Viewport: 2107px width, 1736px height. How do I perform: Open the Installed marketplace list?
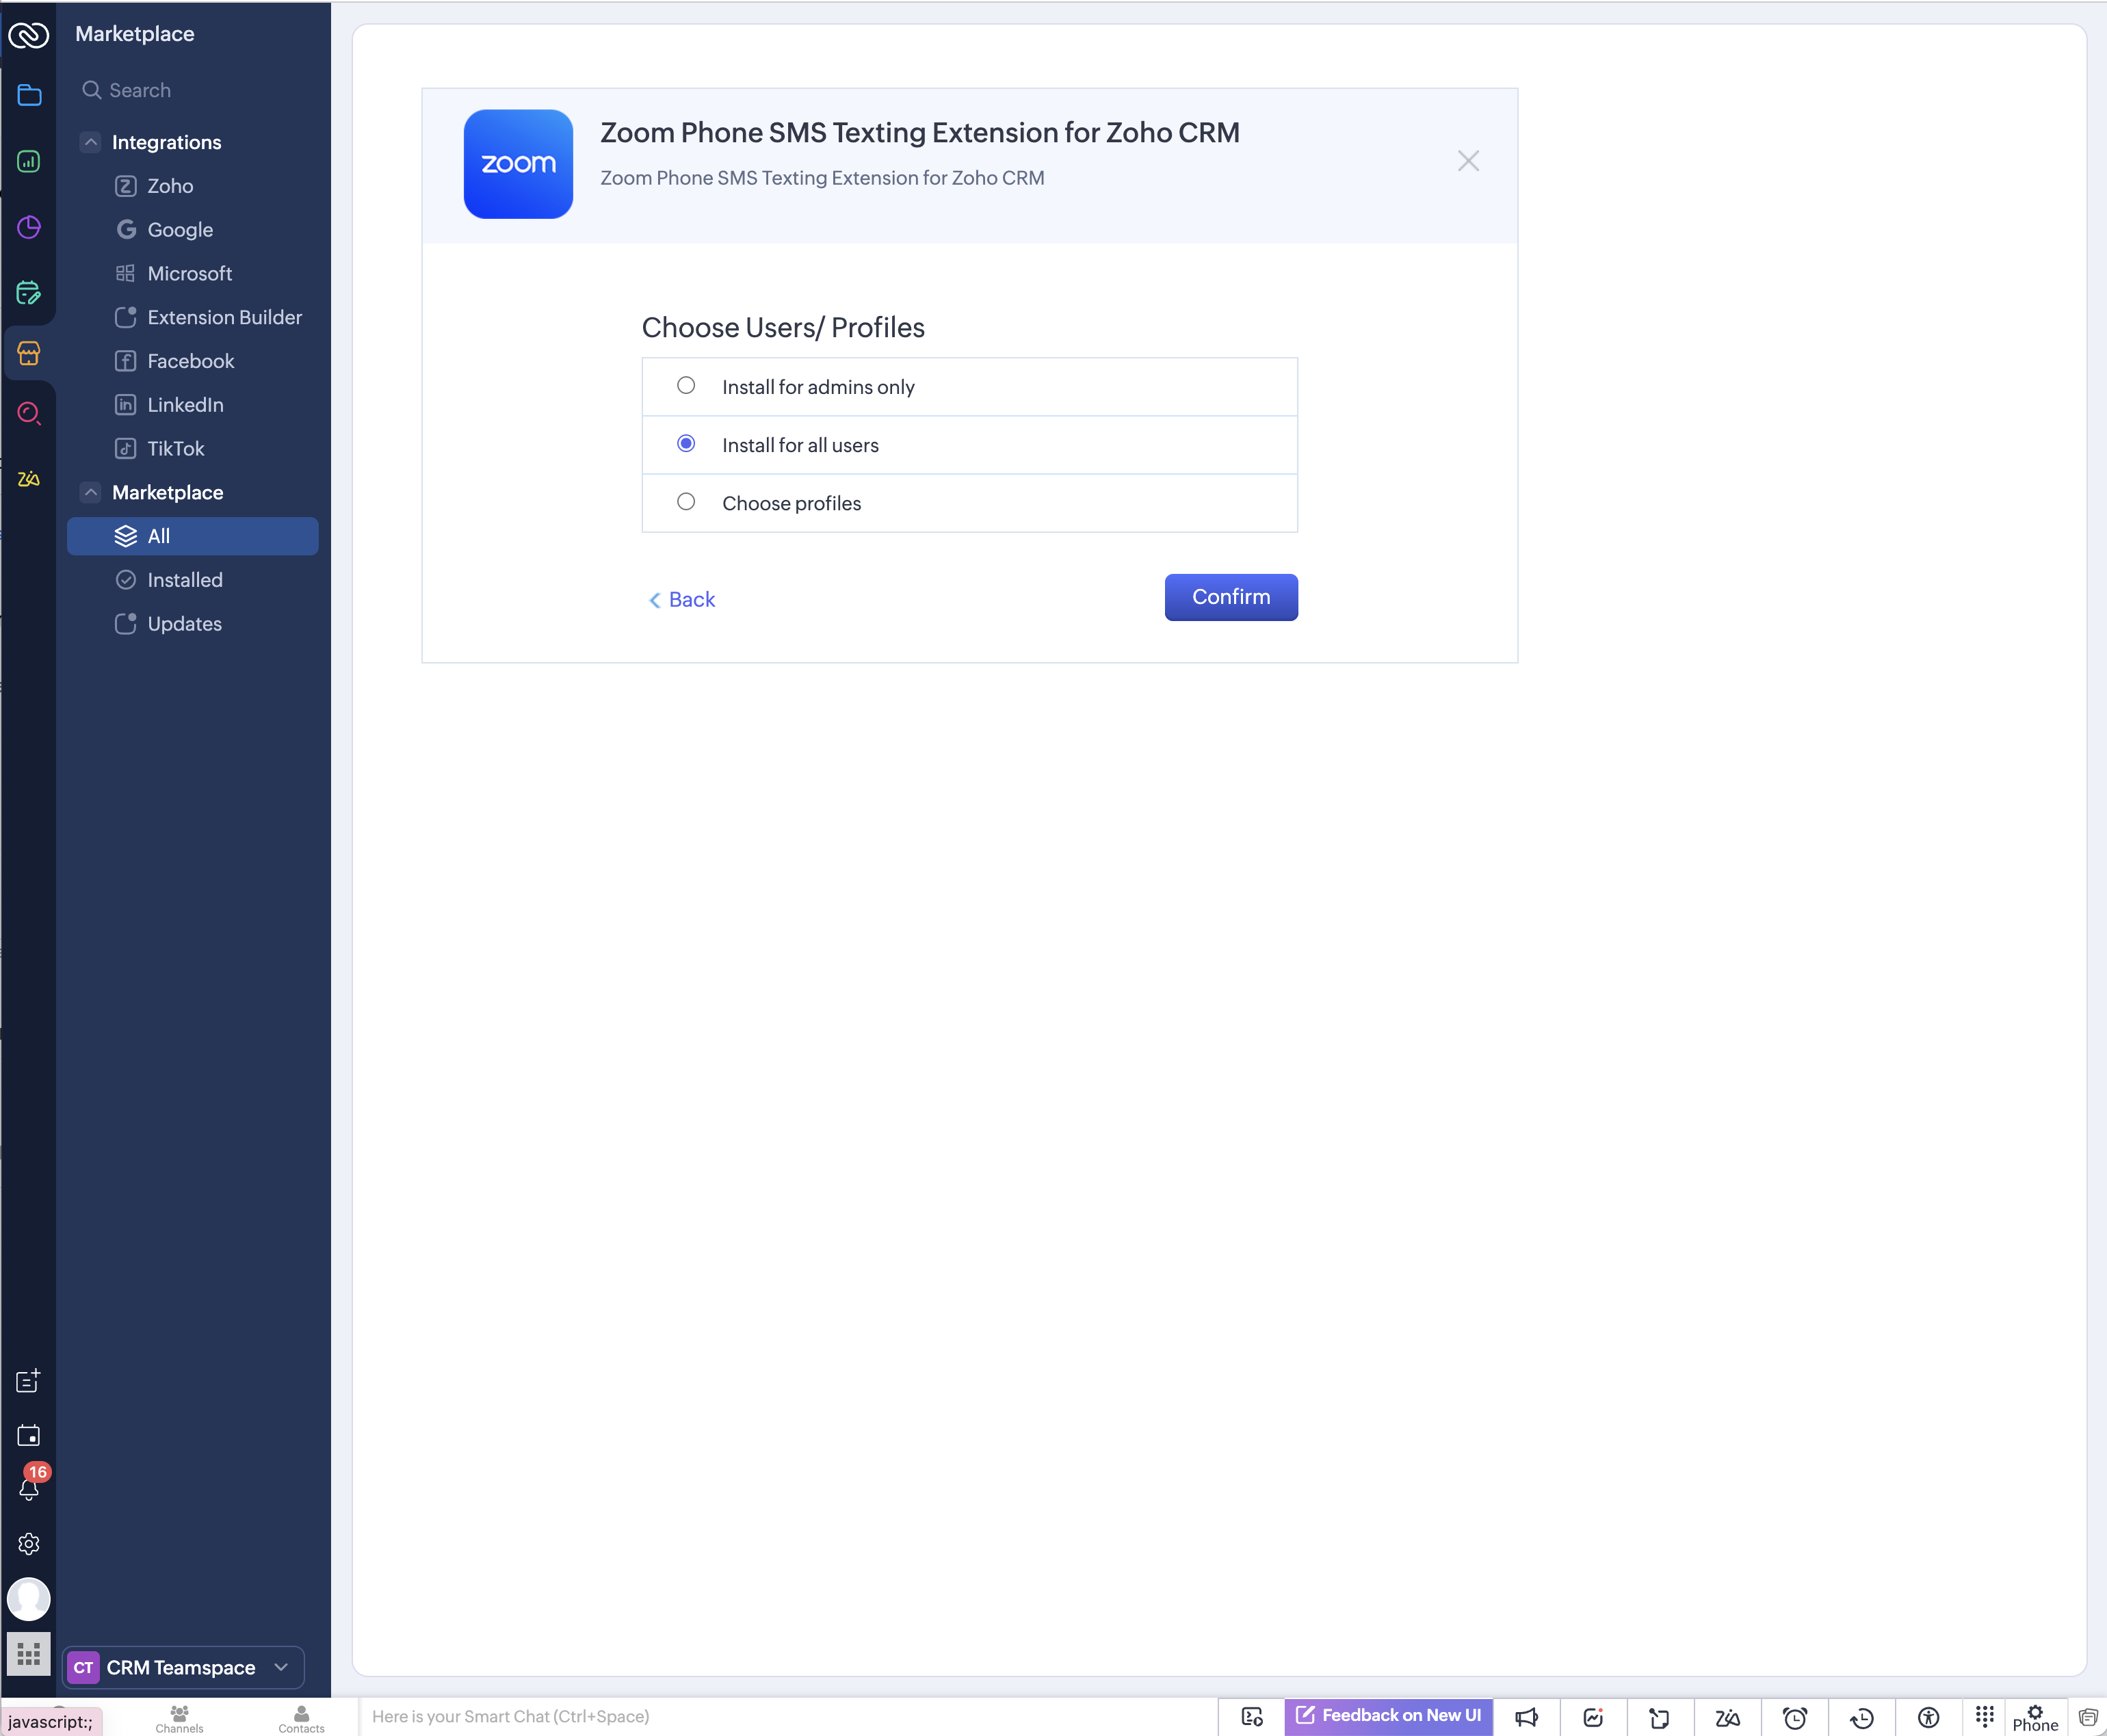[x=185, y=580]
